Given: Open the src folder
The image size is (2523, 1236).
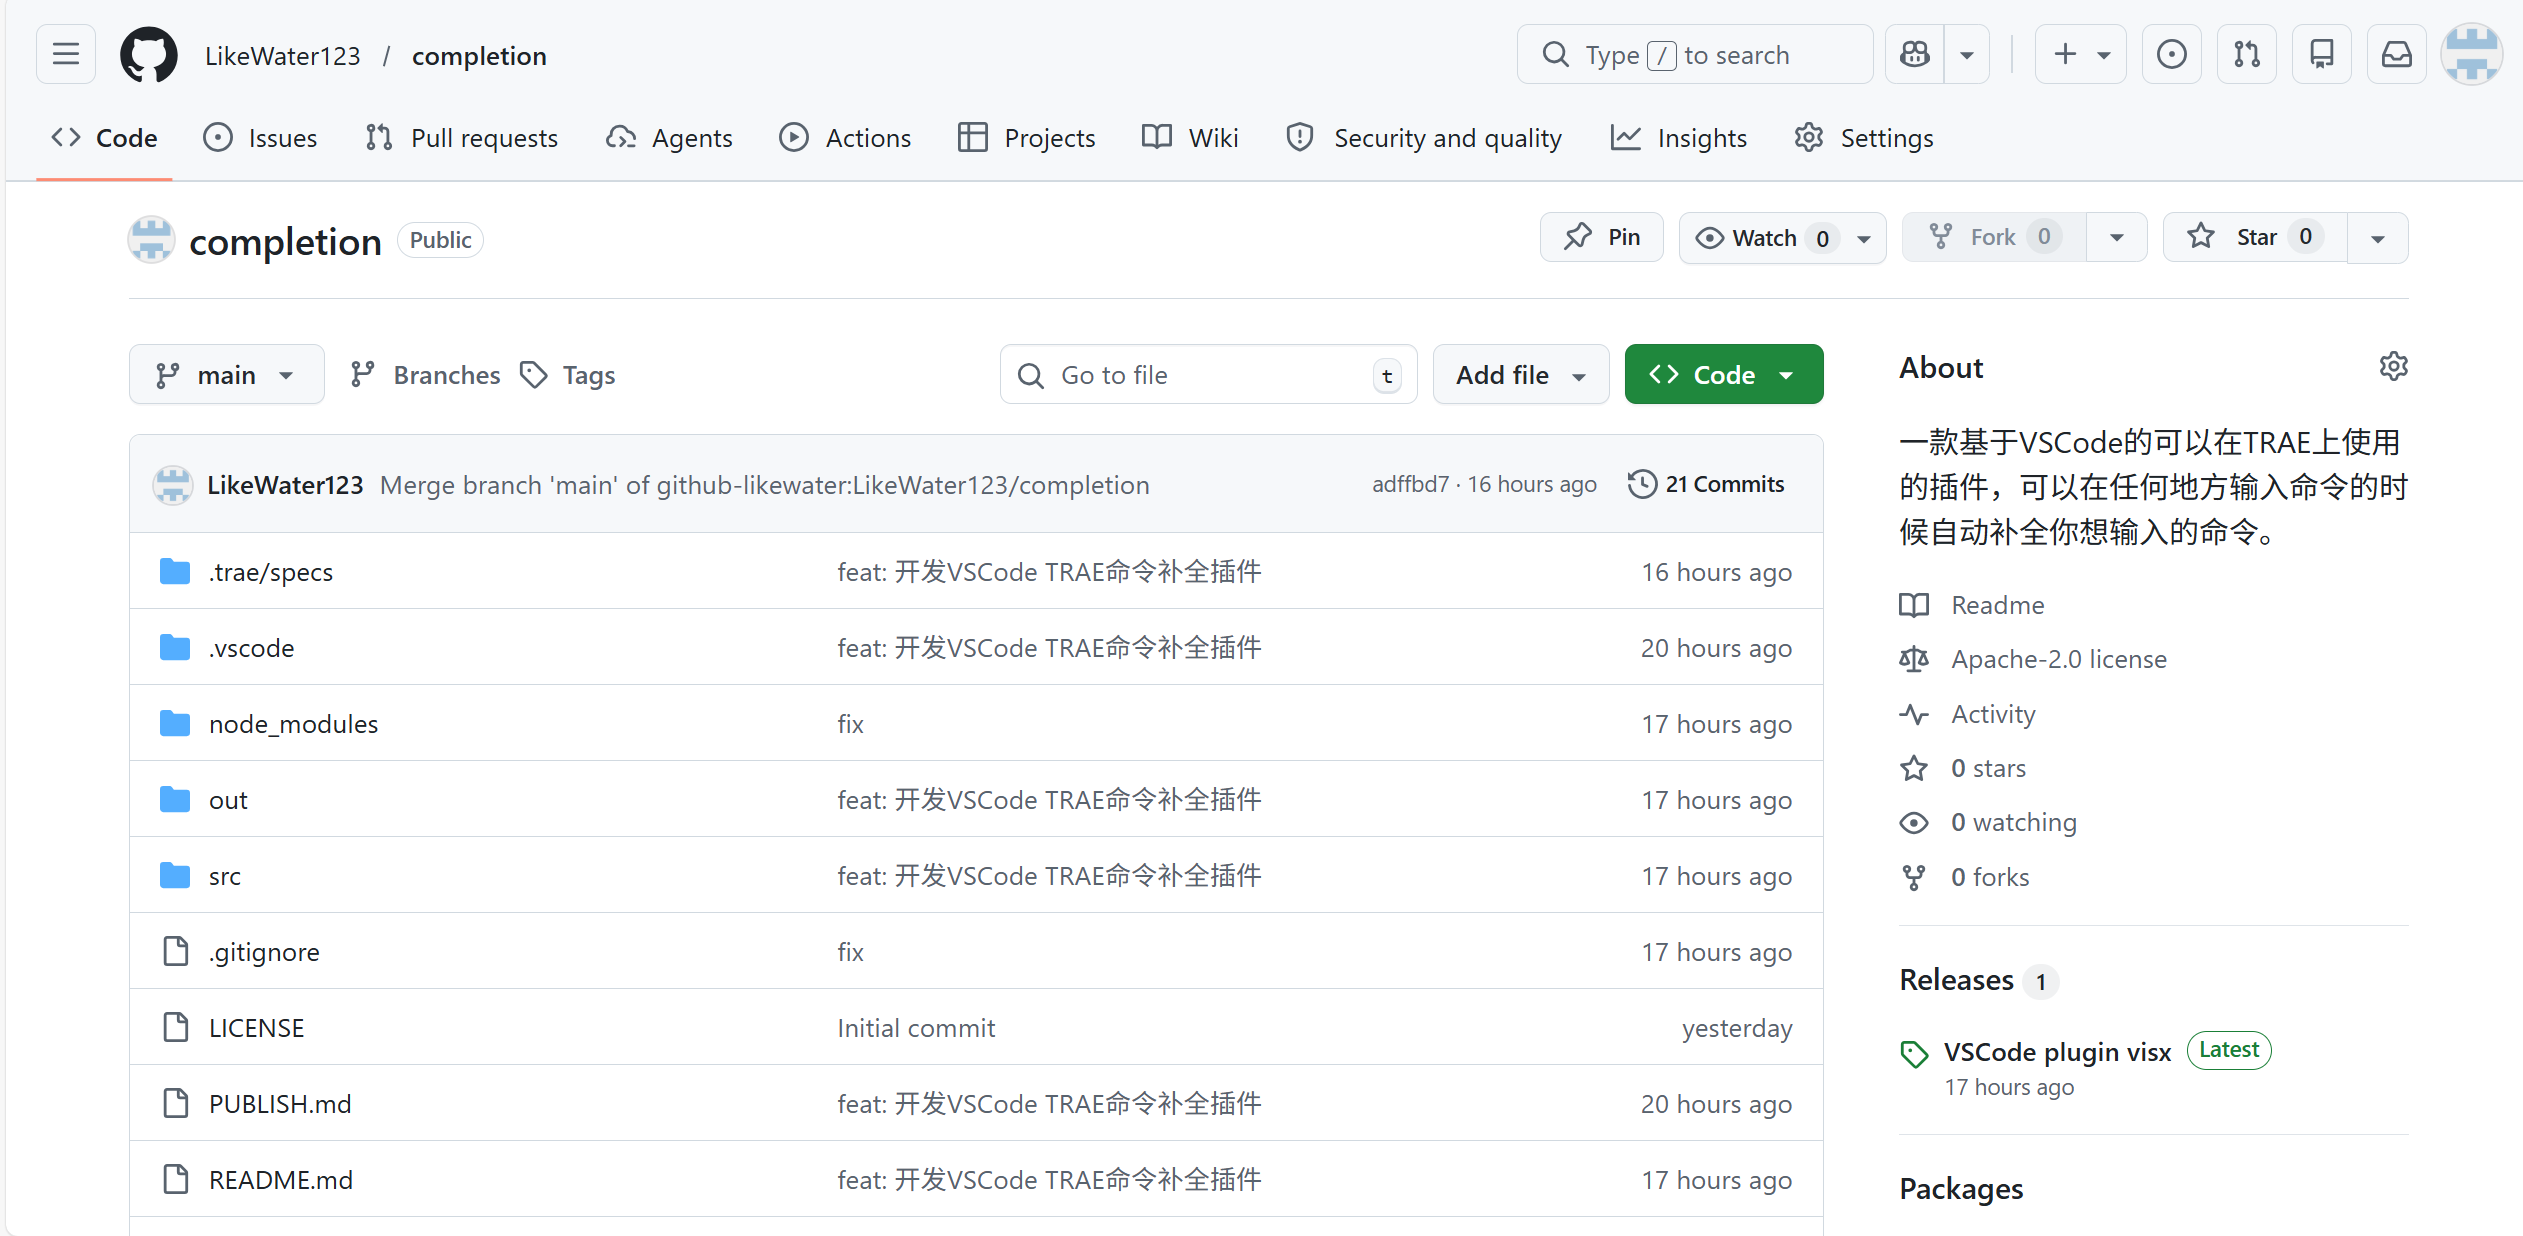Looking at the screenshot, I should pos(224,876).
